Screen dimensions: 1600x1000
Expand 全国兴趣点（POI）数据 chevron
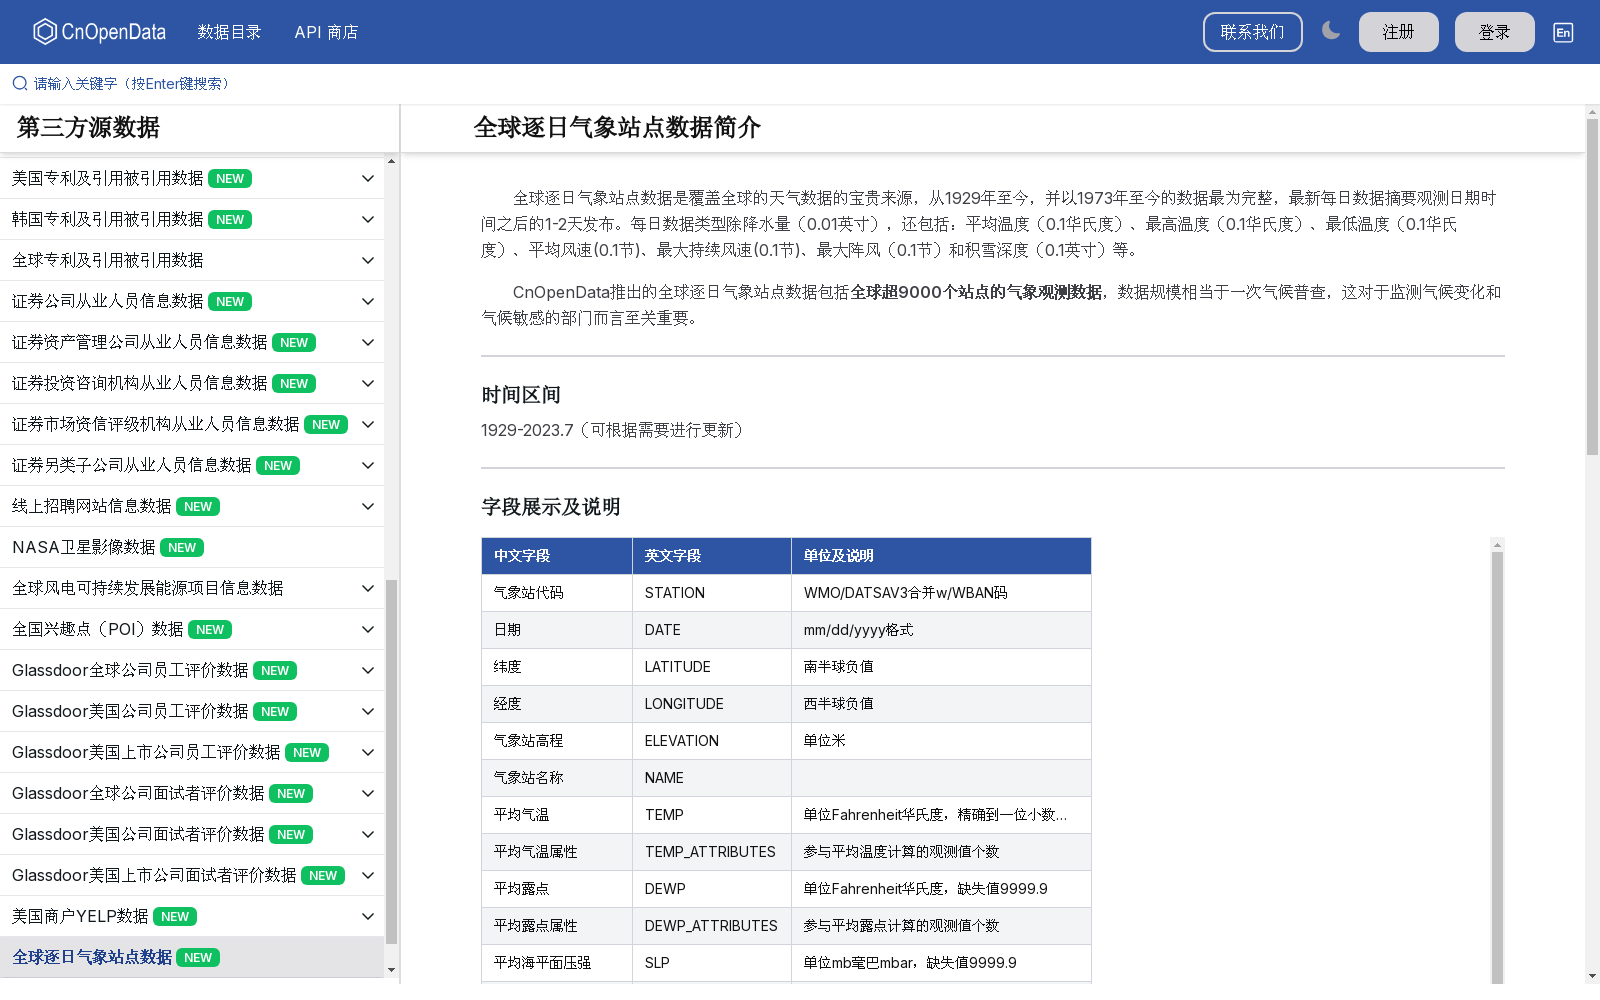click(368, 629)
